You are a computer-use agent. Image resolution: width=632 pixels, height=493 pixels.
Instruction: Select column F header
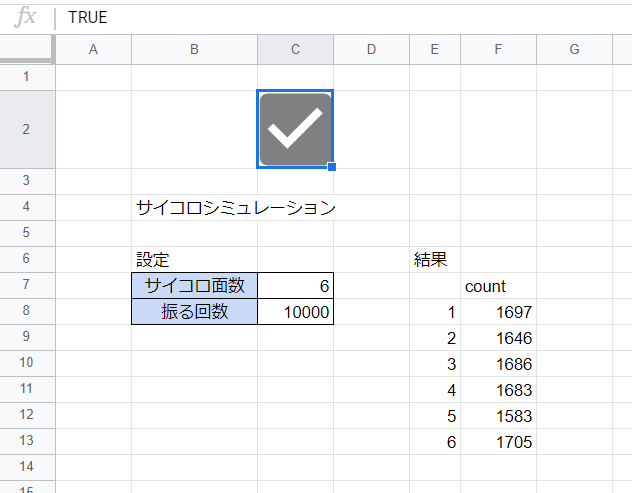coord(498,50)
